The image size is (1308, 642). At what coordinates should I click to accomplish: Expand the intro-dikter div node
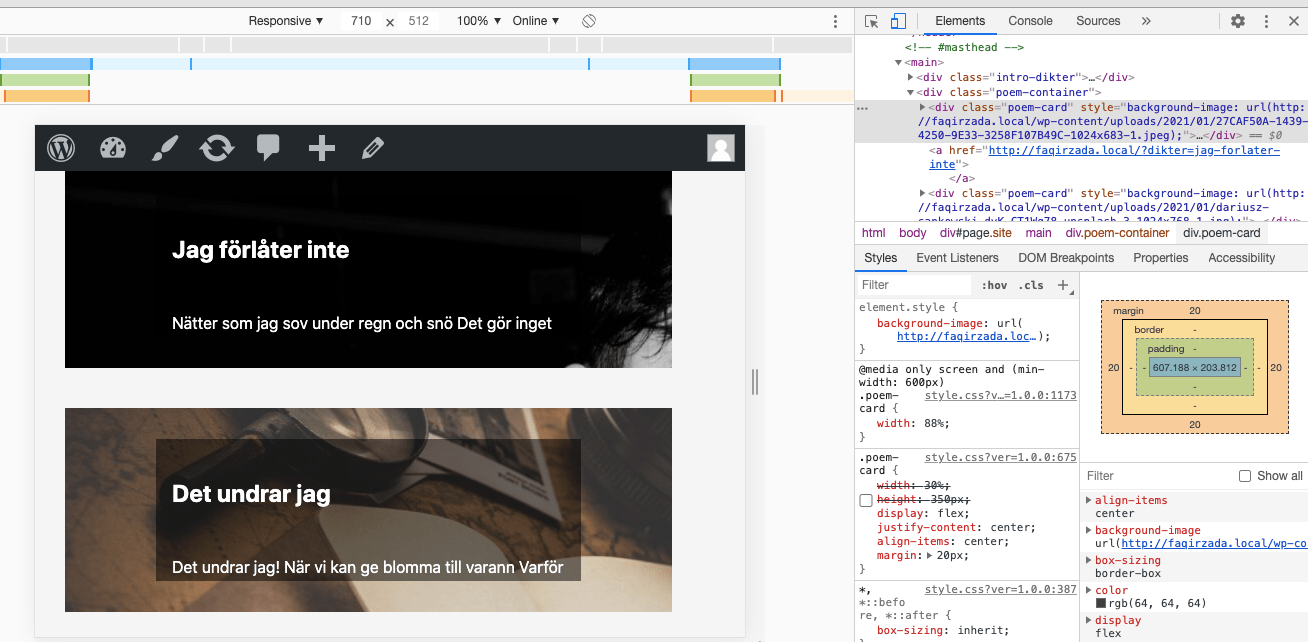(x=911, y=77)
